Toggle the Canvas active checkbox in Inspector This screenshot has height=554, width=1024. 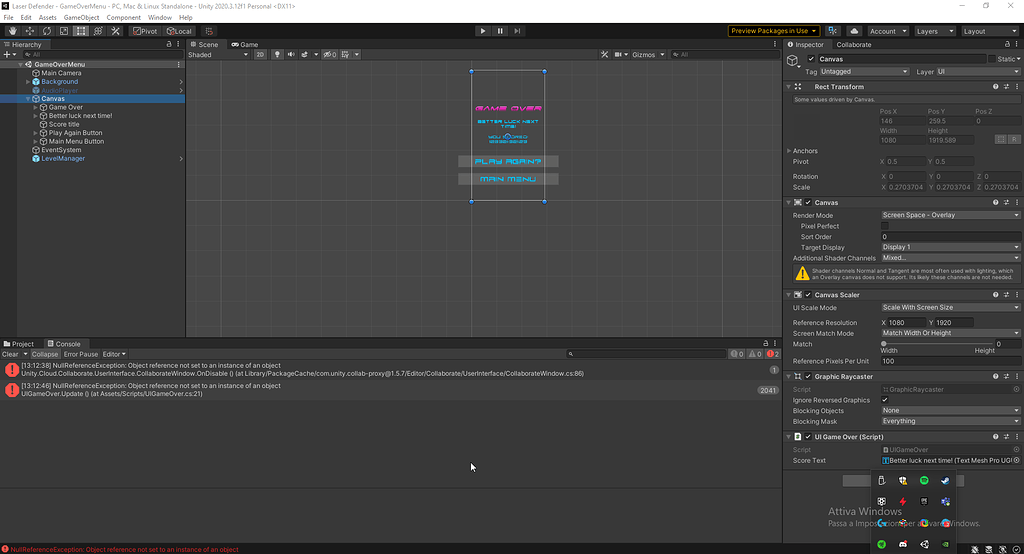[811, 59]
